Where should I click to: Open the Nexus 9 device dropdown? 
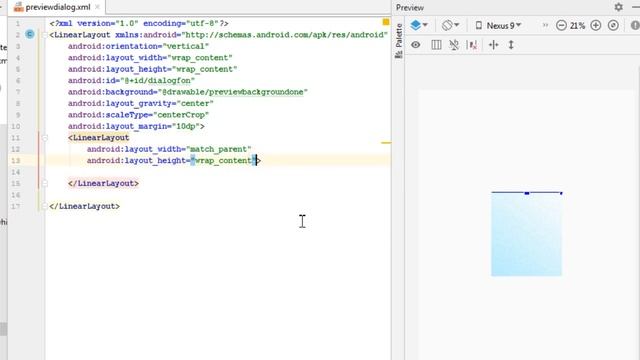click(503, 26)
